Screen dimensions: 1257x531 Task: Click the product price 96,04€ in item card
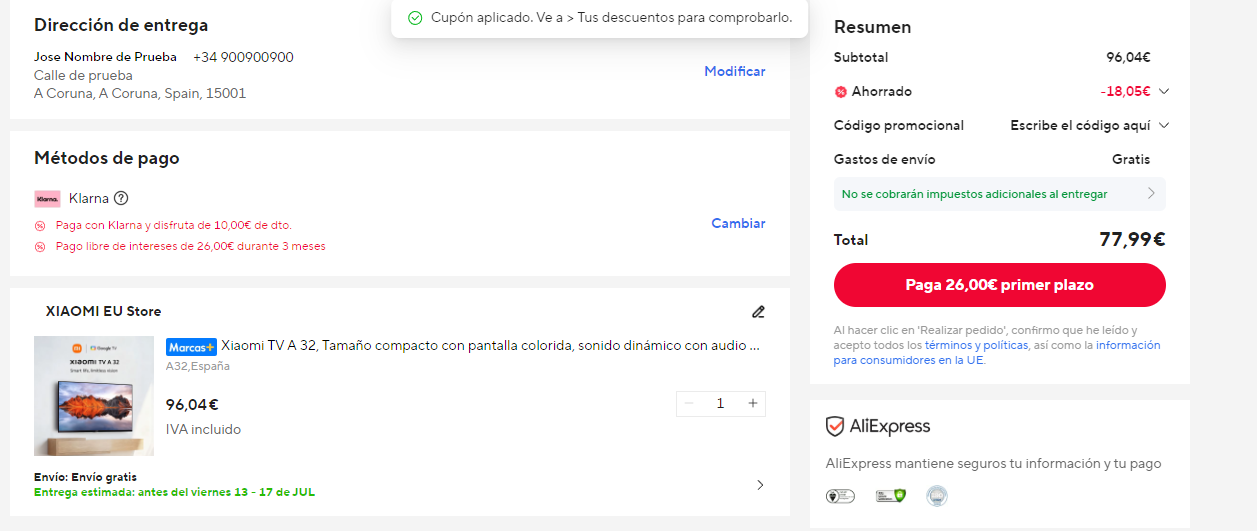pos(192,405)
